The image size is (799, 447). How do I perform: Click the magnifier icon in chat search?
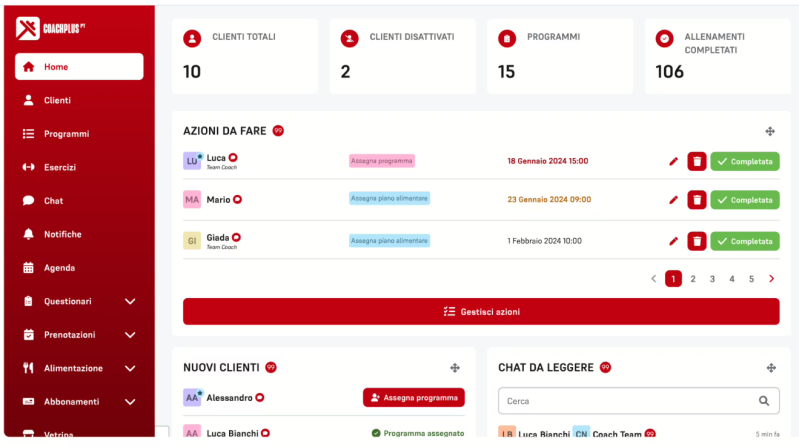pyautogui.click(x=765, y=401)
